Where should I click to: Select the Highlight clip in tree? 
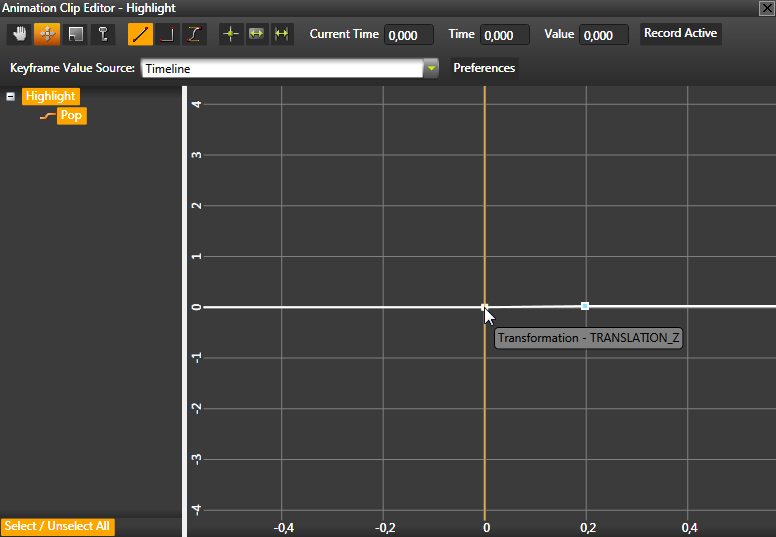point(51,97)
